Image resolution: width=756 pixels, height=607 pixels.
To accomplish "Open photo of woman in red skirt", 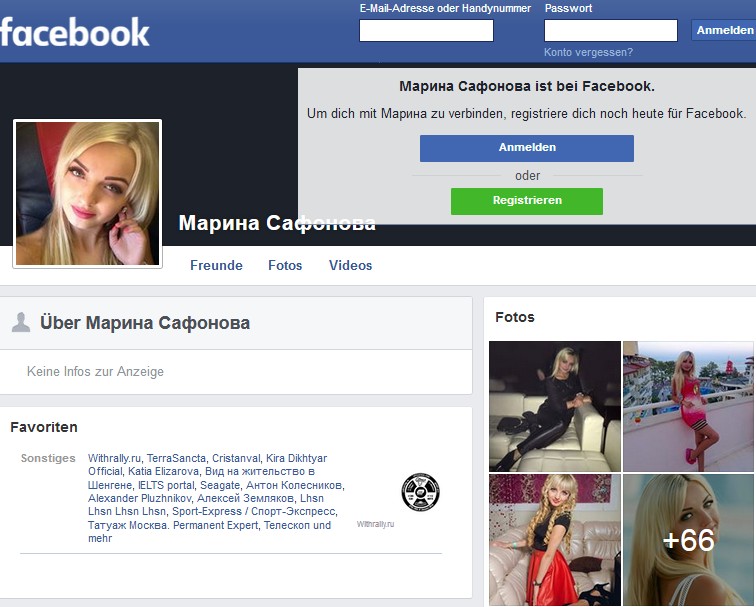I will 555,540.
